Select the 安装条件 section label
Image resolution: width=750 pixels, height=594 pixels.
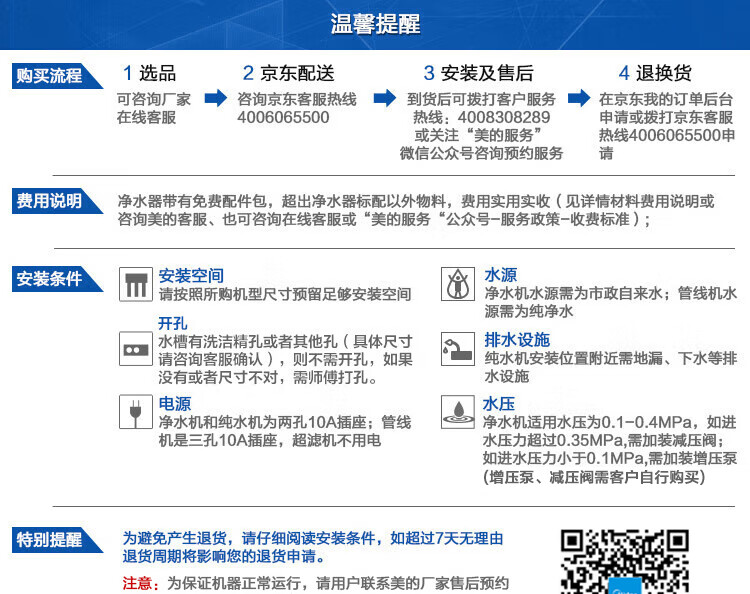[57, 279]
